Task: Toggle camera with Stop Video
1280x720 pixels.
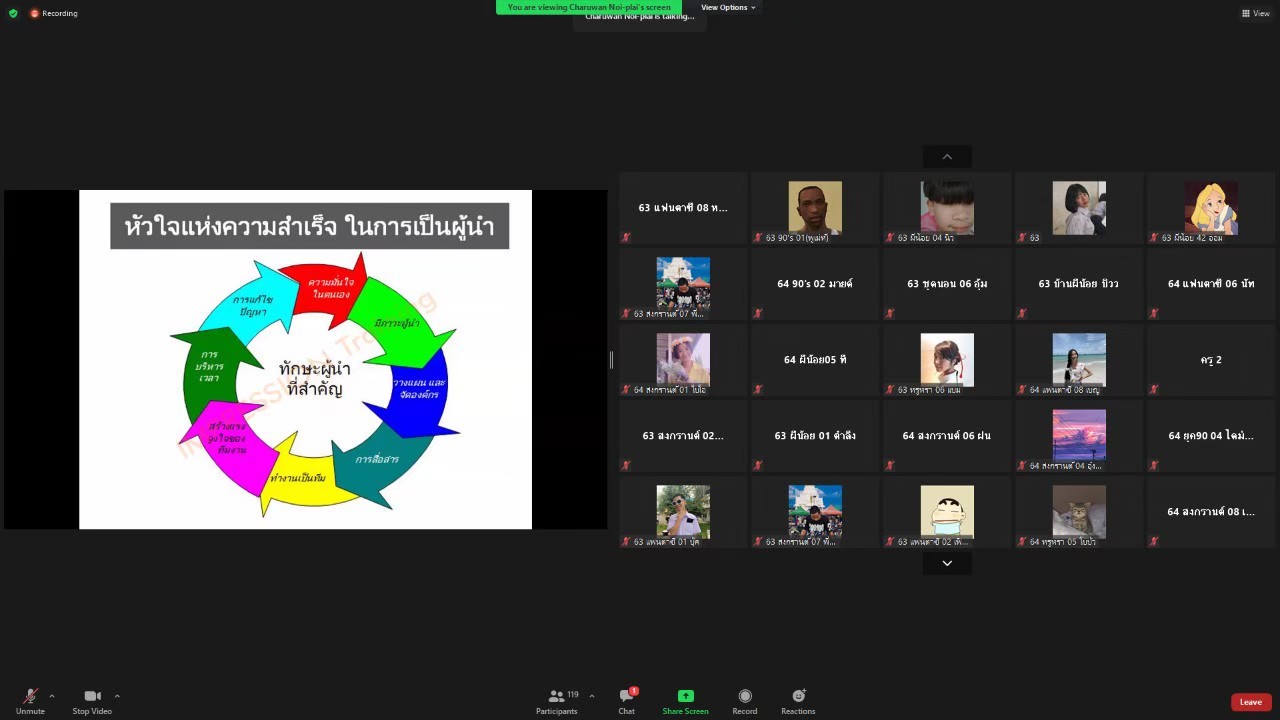Action: pyautogui.click(x=92, y=696)
